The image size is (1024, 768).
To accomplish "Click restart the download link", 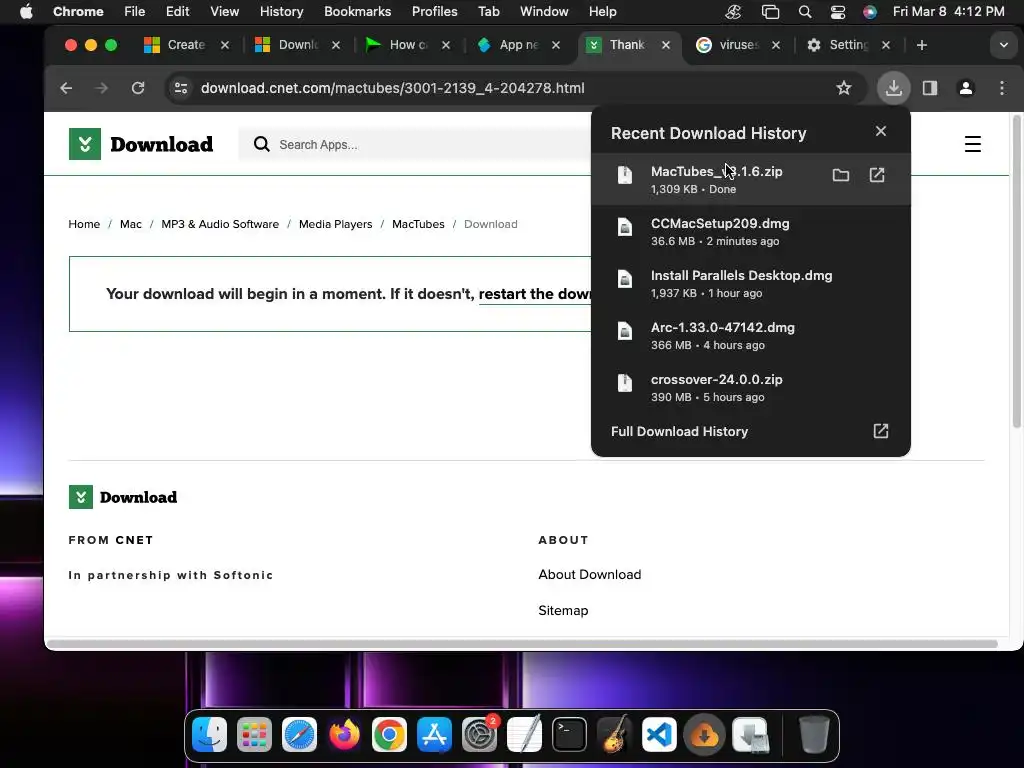I will coord(535,294).
